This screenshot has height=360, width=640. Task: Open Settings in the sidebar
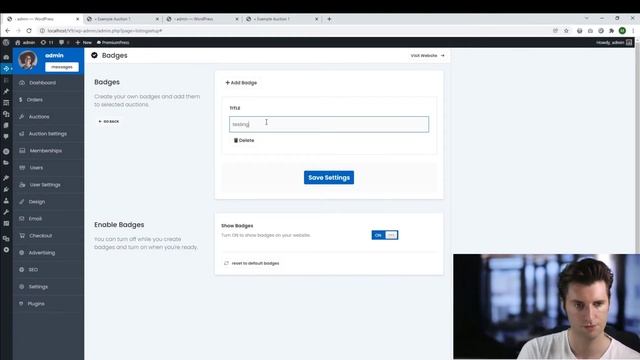pyautogui.click(x=48, y=287)
